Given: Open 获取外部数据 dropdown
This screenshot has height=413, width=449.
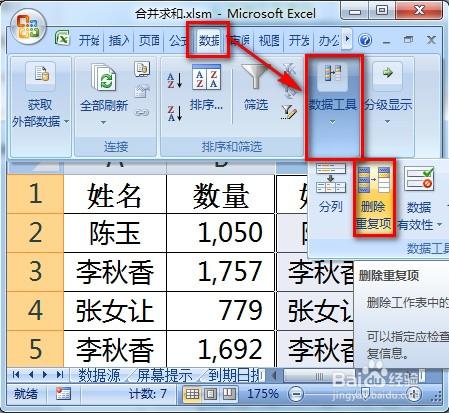Looking at the screenshot, I should click(40, 107).
